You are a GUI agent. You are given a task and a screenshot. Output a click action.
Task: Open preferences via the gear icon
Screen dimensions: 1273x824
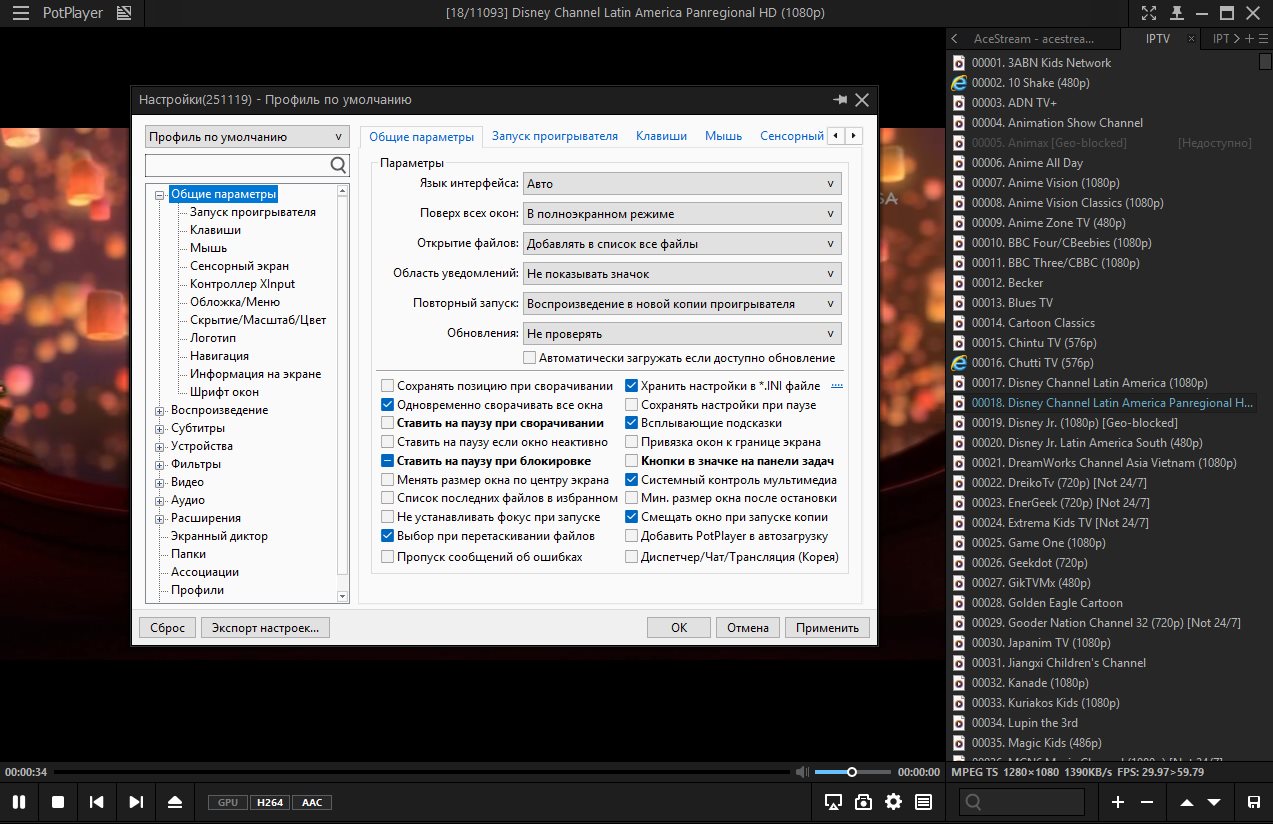click(x=893, y=802)
